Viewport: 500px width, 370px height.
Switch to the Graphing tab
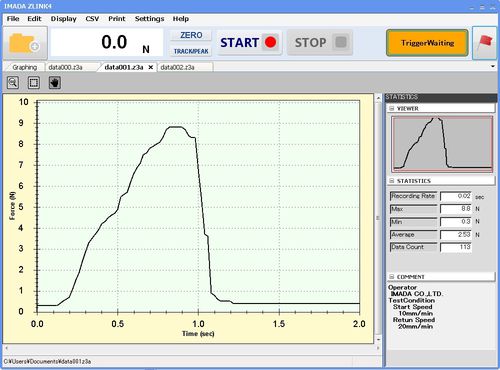pos(24,67)
